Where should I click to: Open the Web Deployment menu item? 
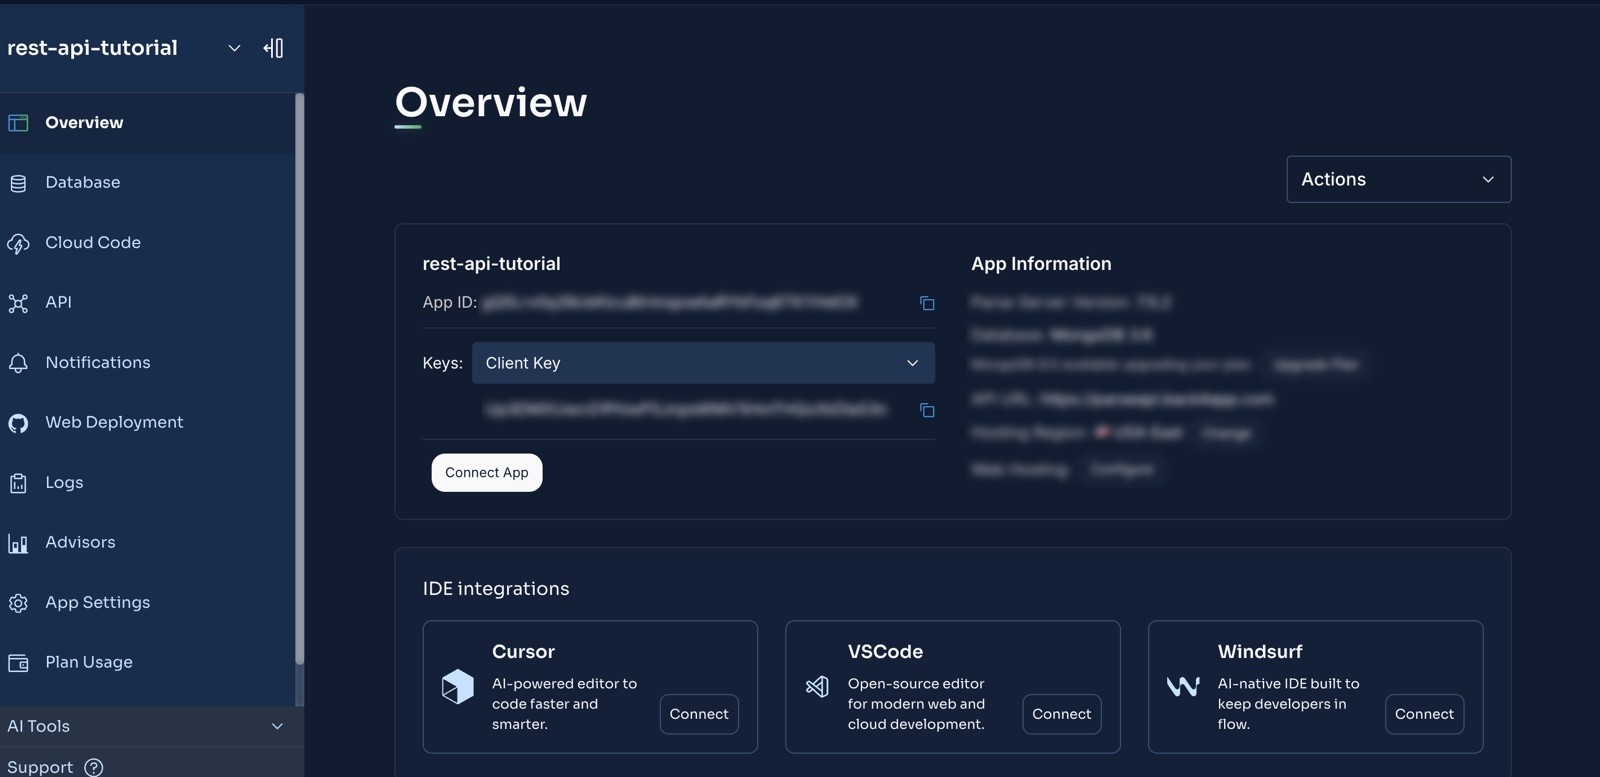(148, 423)
